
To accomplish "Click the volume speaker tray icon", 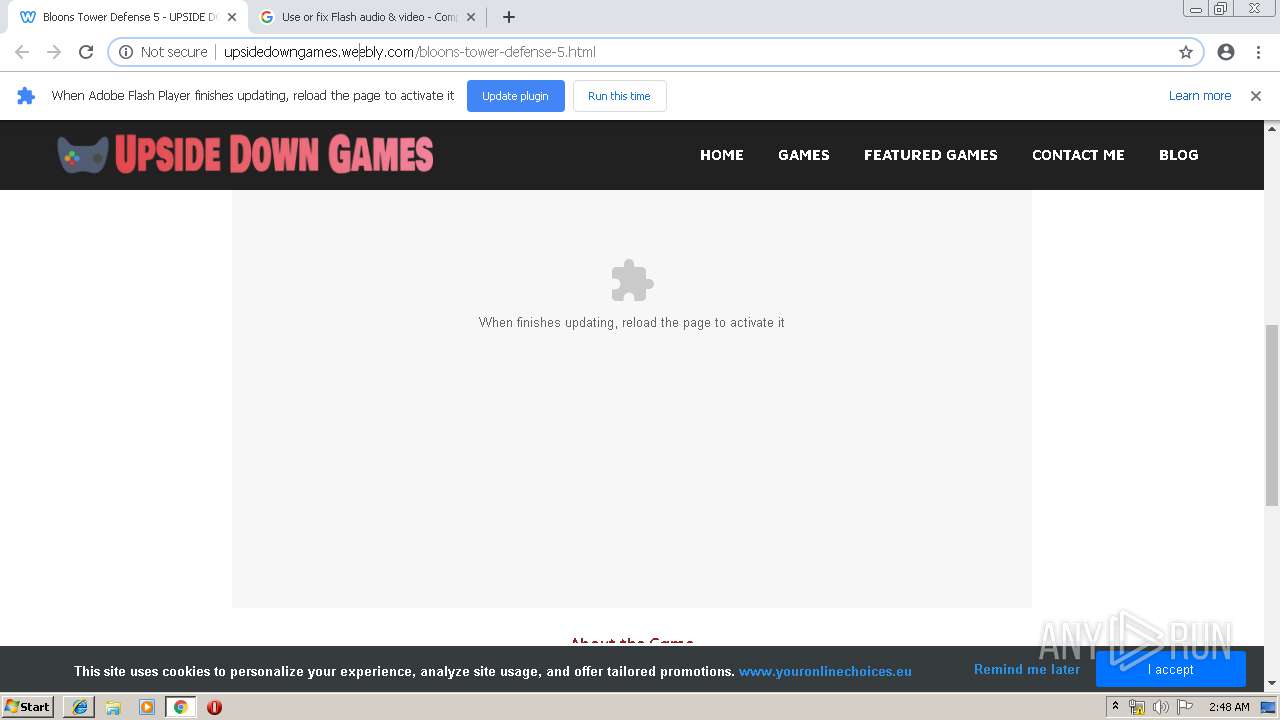I will click(1161, 707).
